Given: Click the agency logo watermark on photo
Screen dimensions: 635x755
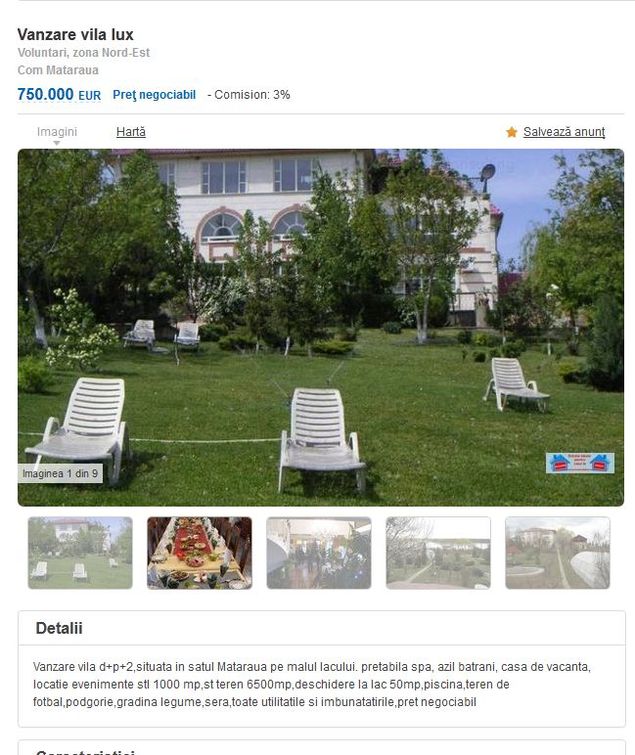Looking at the screenshot, I should pos(580,463).
